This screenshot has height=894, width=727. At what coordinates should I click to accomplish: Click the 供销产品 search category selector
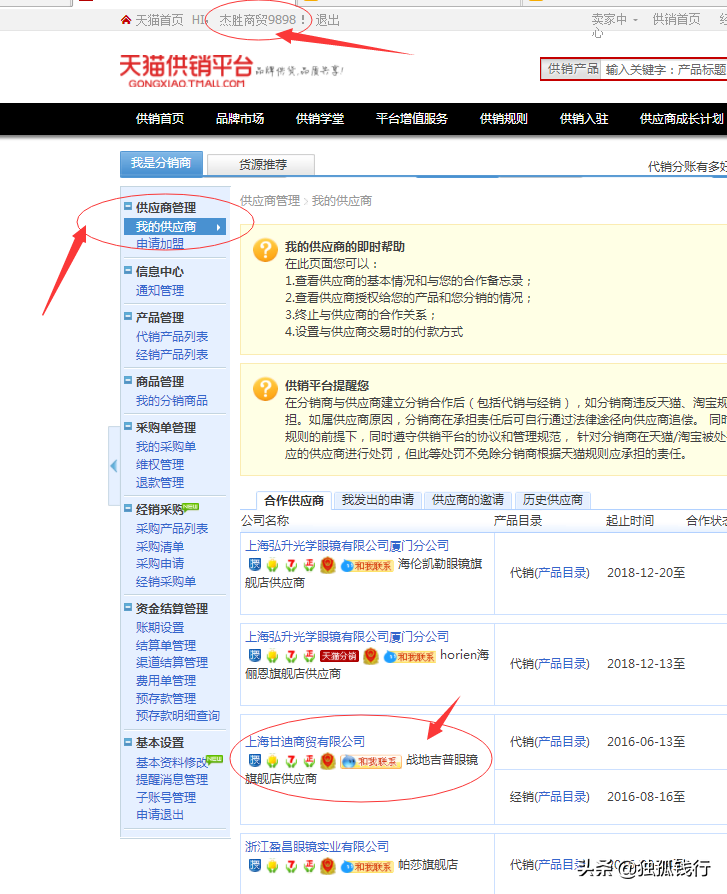point(572,70)
